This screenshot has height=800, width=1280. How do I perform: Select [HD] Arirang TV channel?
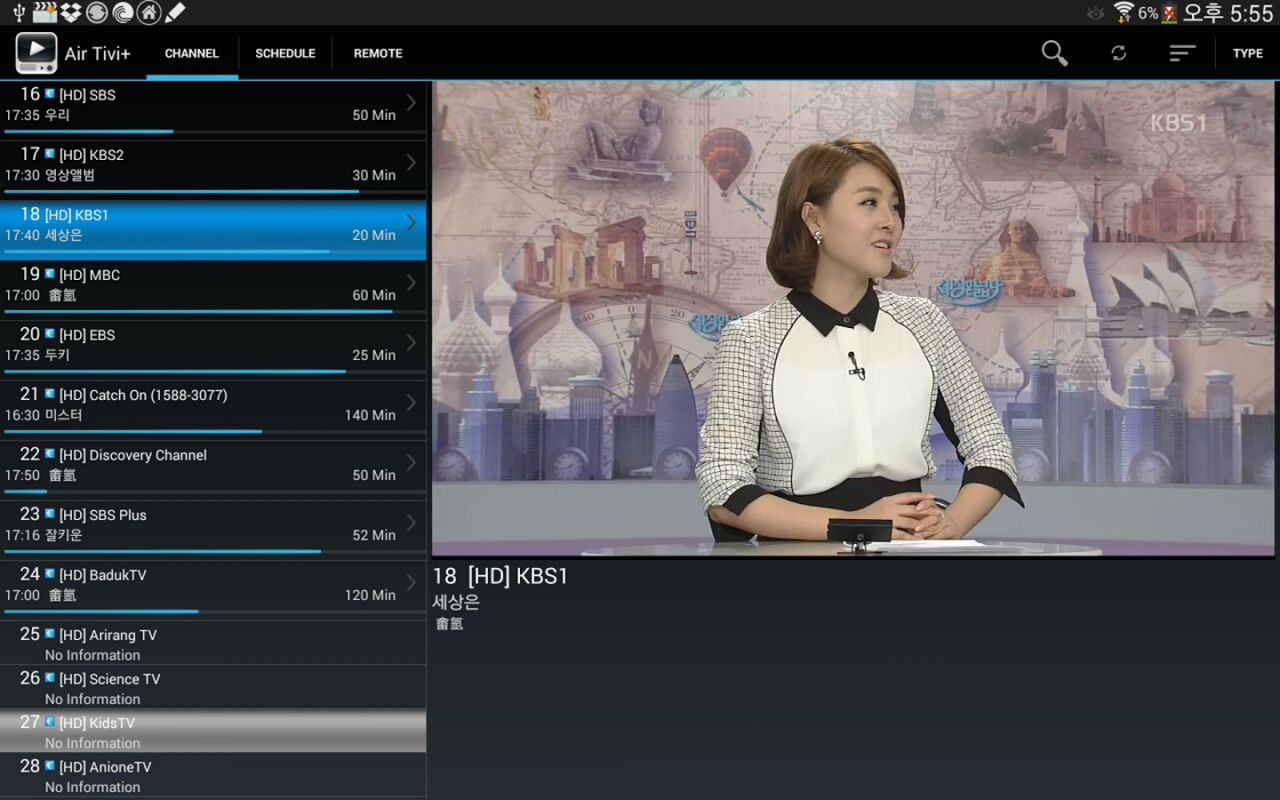[213, 643]
